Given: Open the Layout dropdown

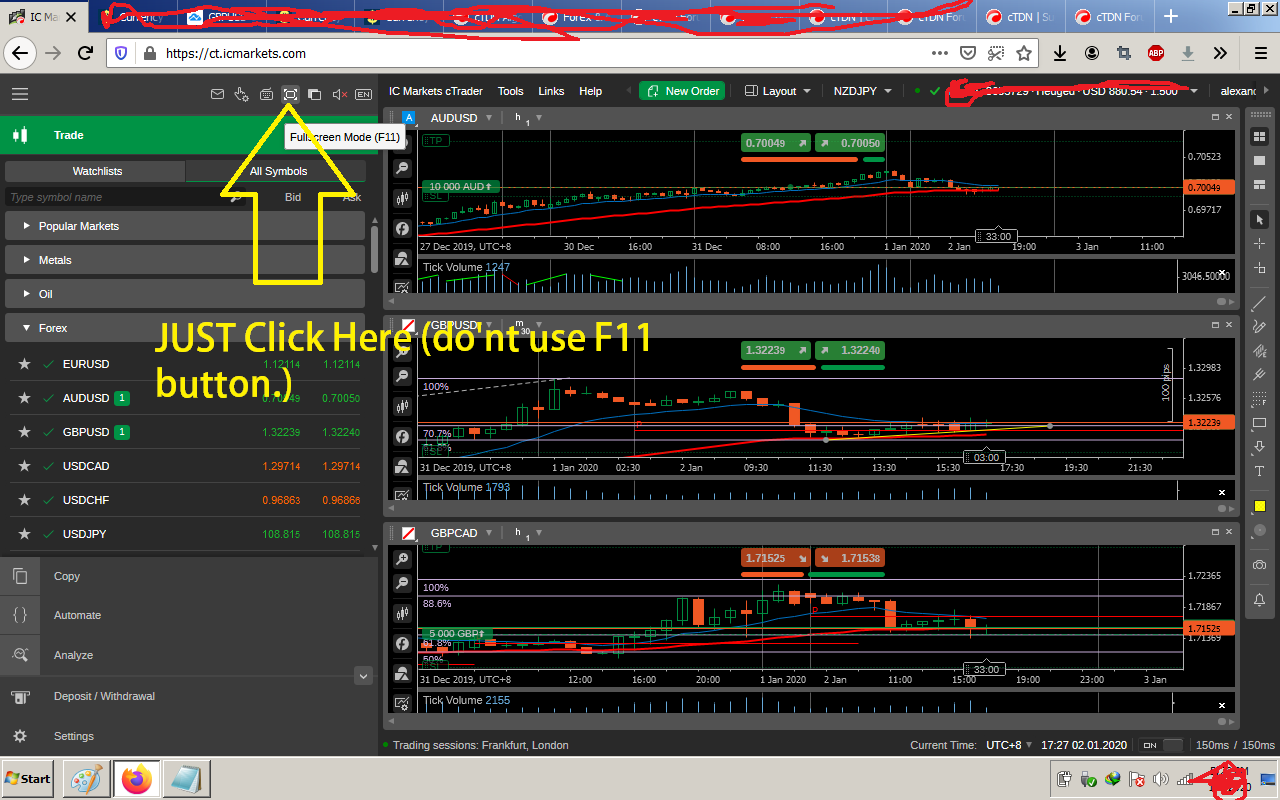Looking at the screenshot, I should [778, 91].
